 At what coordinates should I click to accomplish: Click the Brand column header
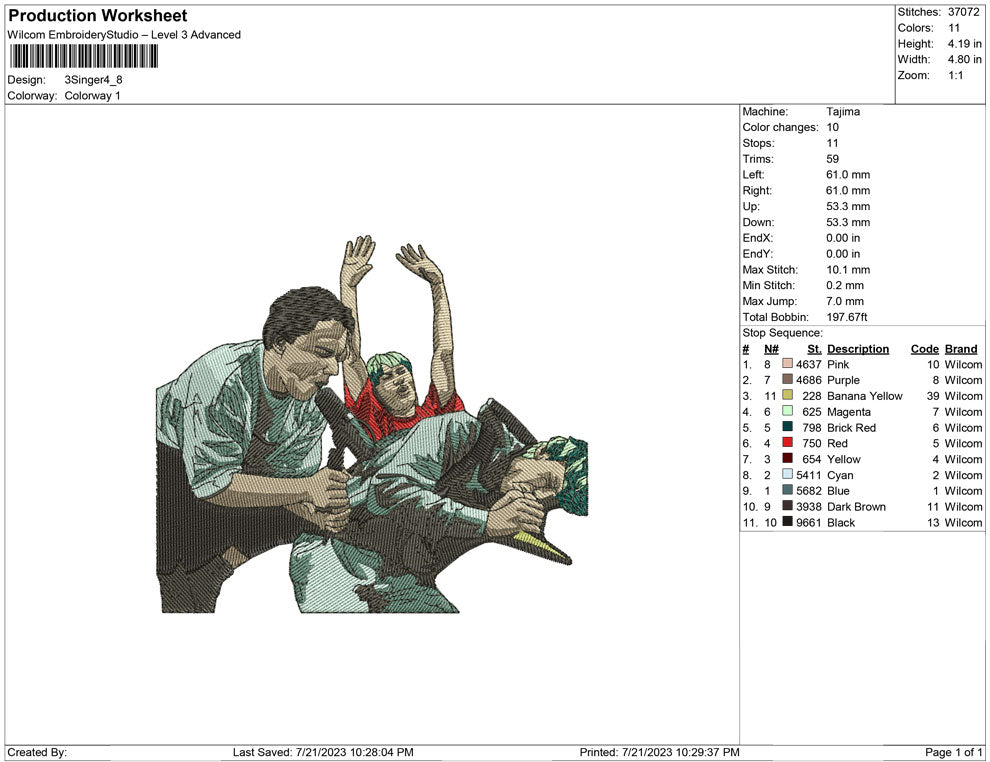coord(961,349)
